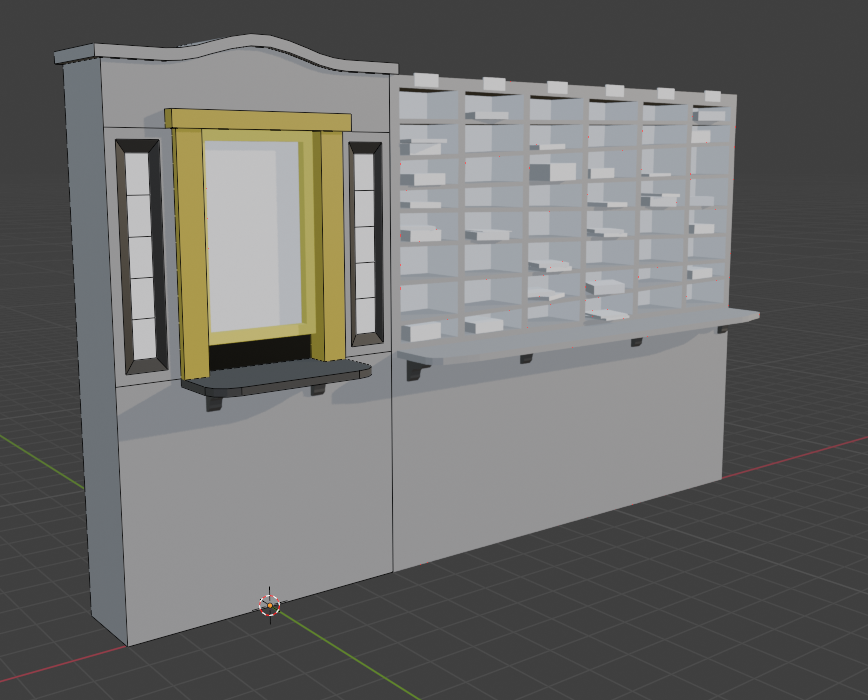This screenshot has width=868, height=700.
Task: Select the narrow dark-framed panel right of yellow window
Action: (x=366, y=244)
